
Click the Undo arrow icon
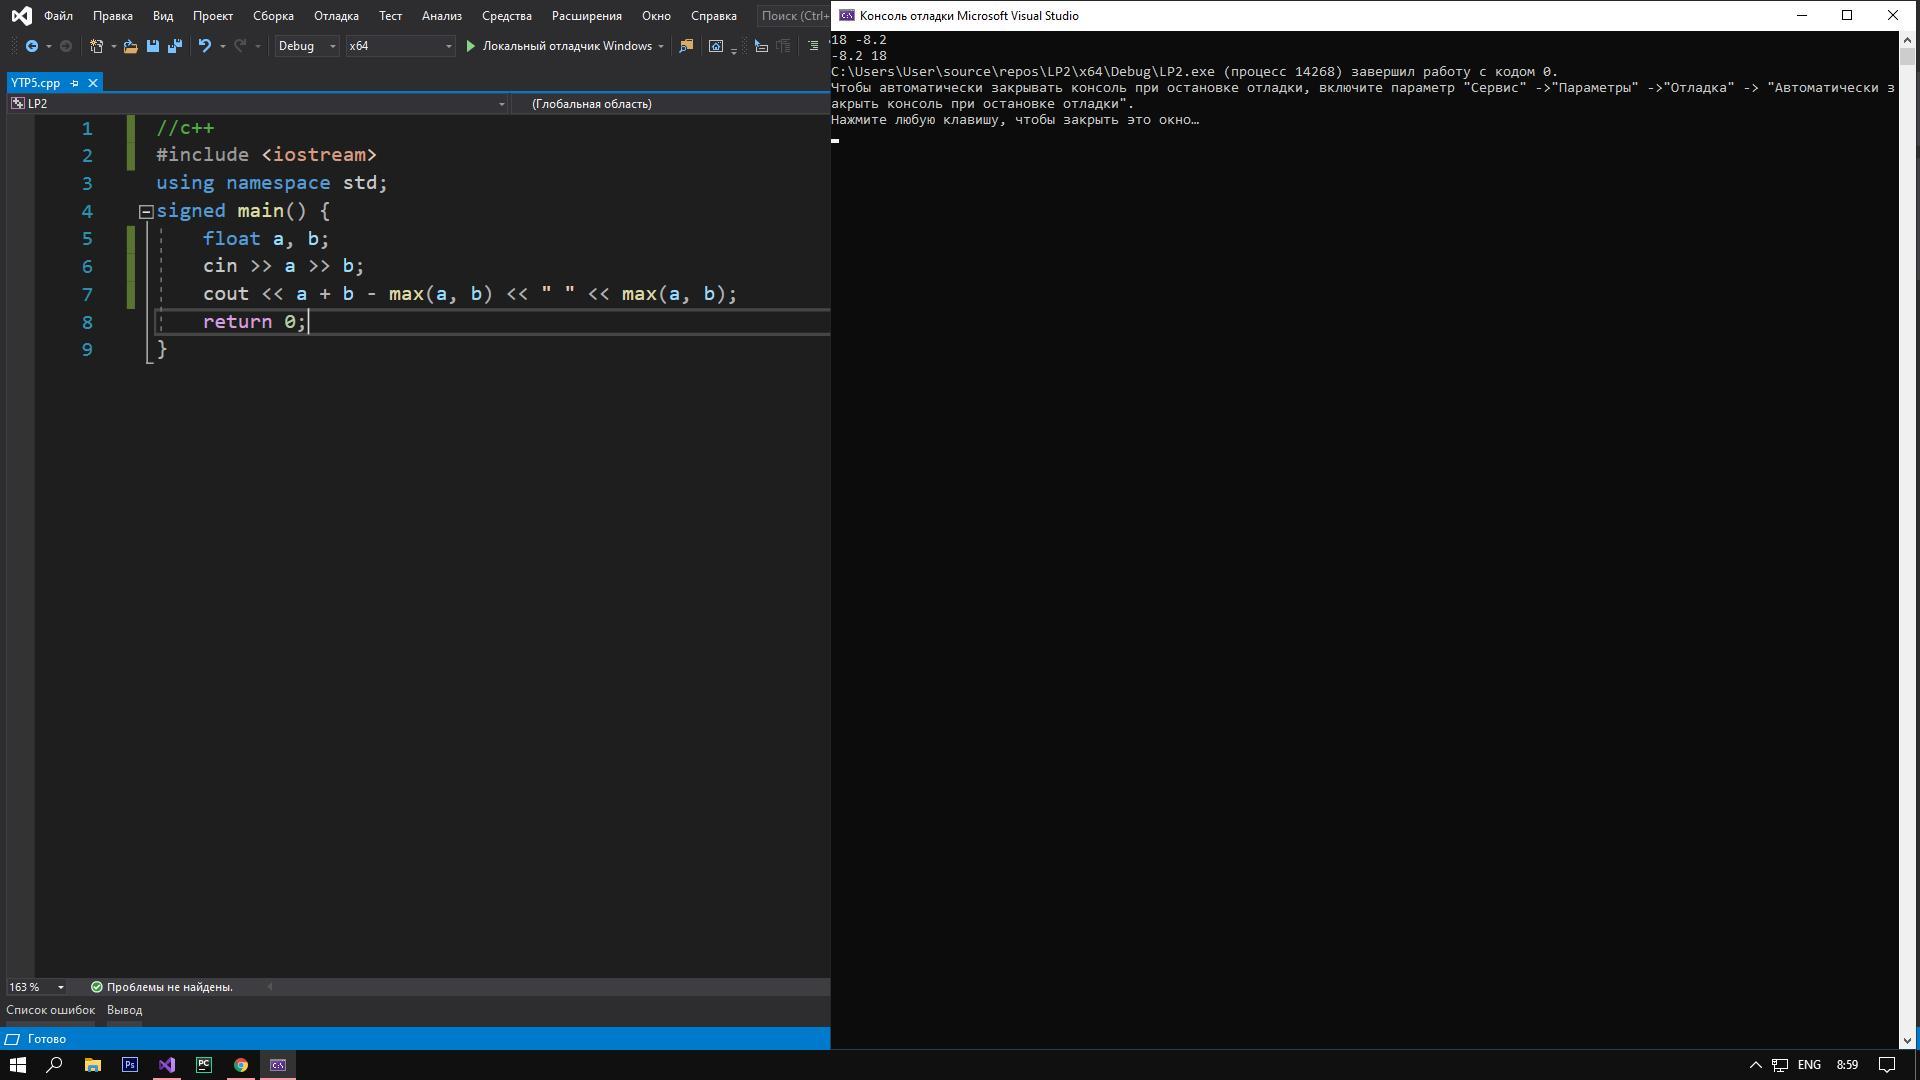point(204,46)
